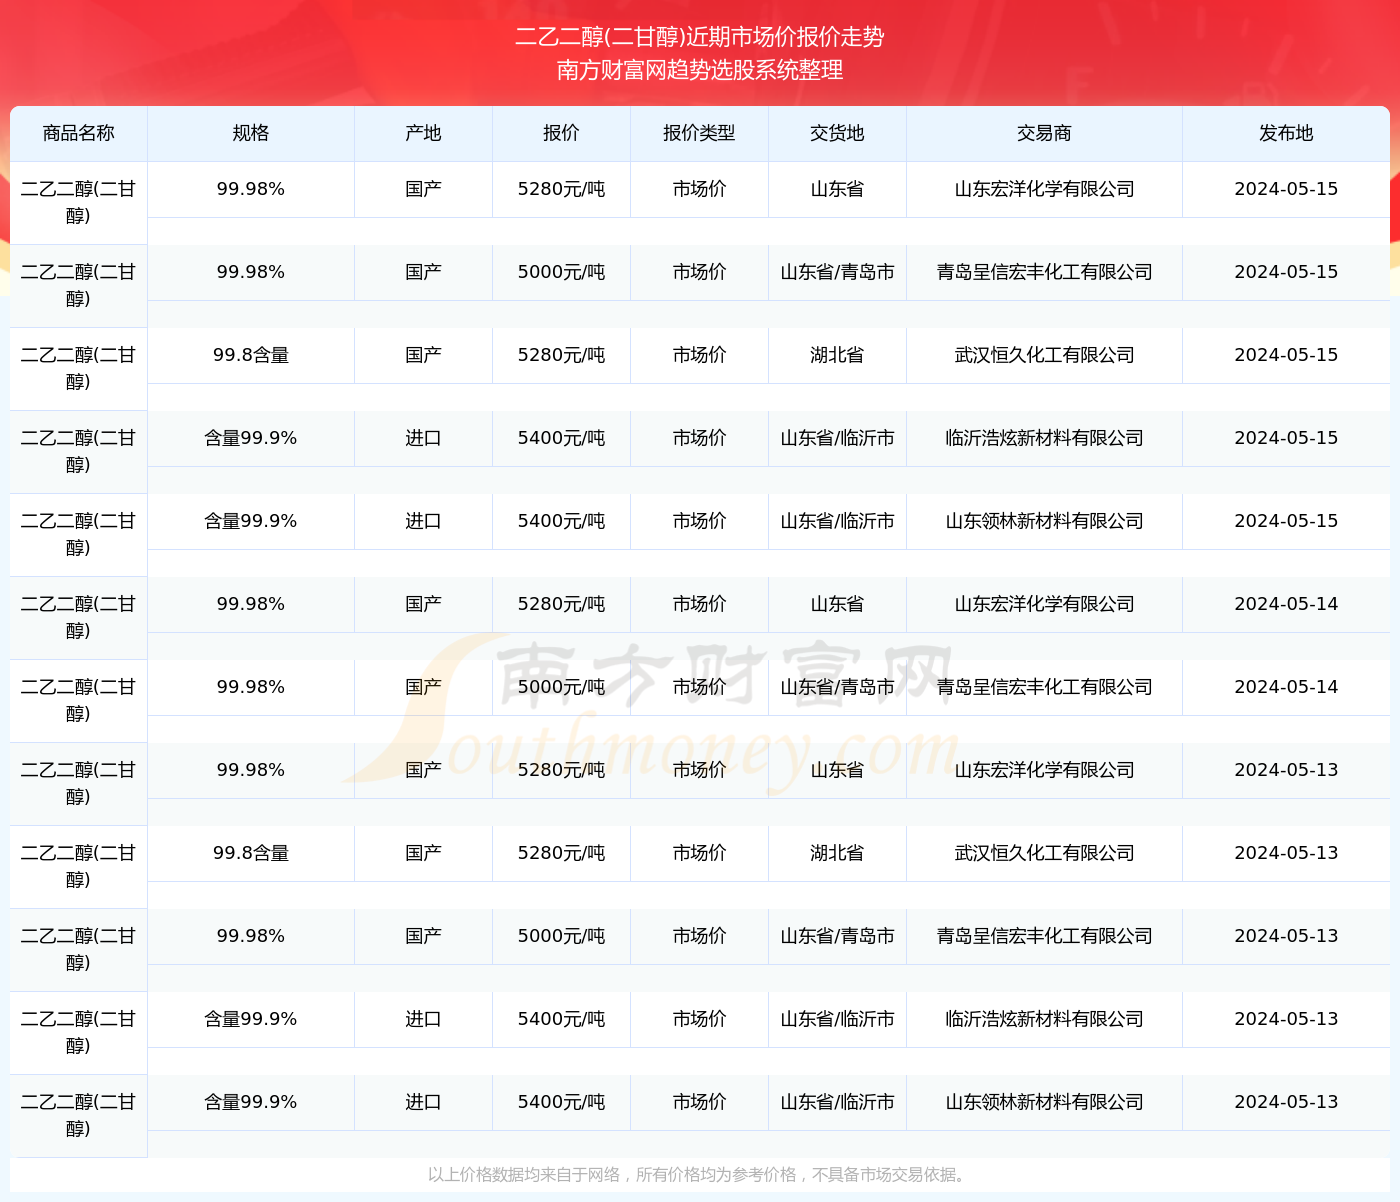Click spec 99.8含量 in 武汉恒久 2024-05-15 row
Image resolution: width=1400 pixels, height=1202 pixels.
click(x=251, y=355)
